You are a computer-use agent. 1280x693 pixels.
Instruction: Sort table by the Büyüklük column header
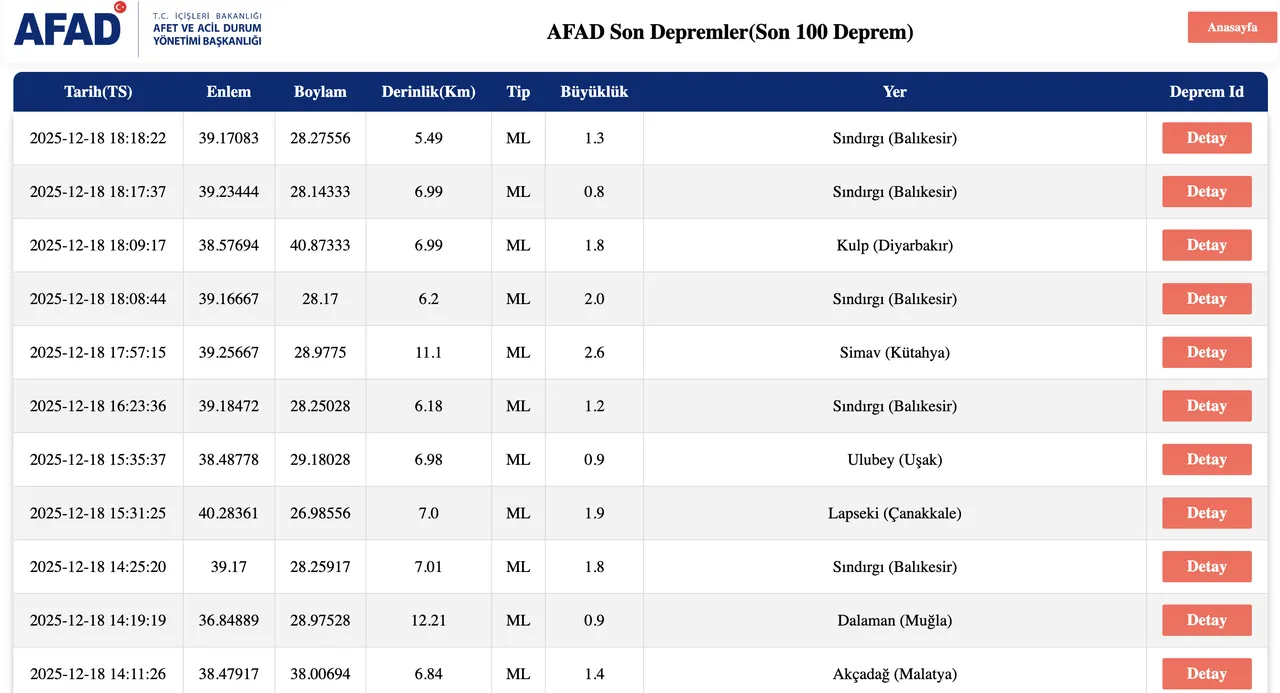point(594,91)
